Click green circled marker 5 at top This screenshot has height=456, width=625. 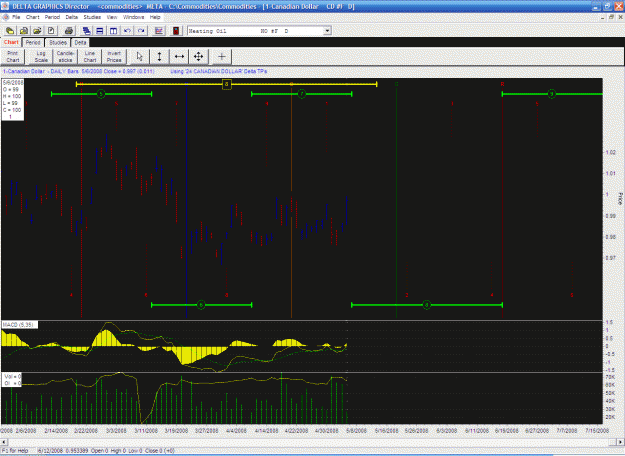(101, 94)
